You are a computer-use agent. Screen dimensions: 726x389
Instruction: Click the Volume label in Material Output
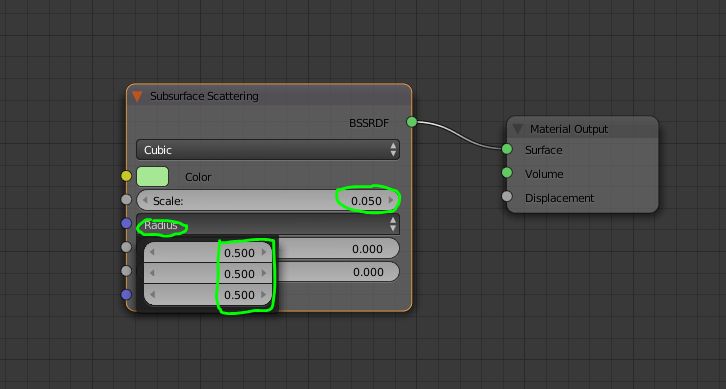[x=544, y=174]
